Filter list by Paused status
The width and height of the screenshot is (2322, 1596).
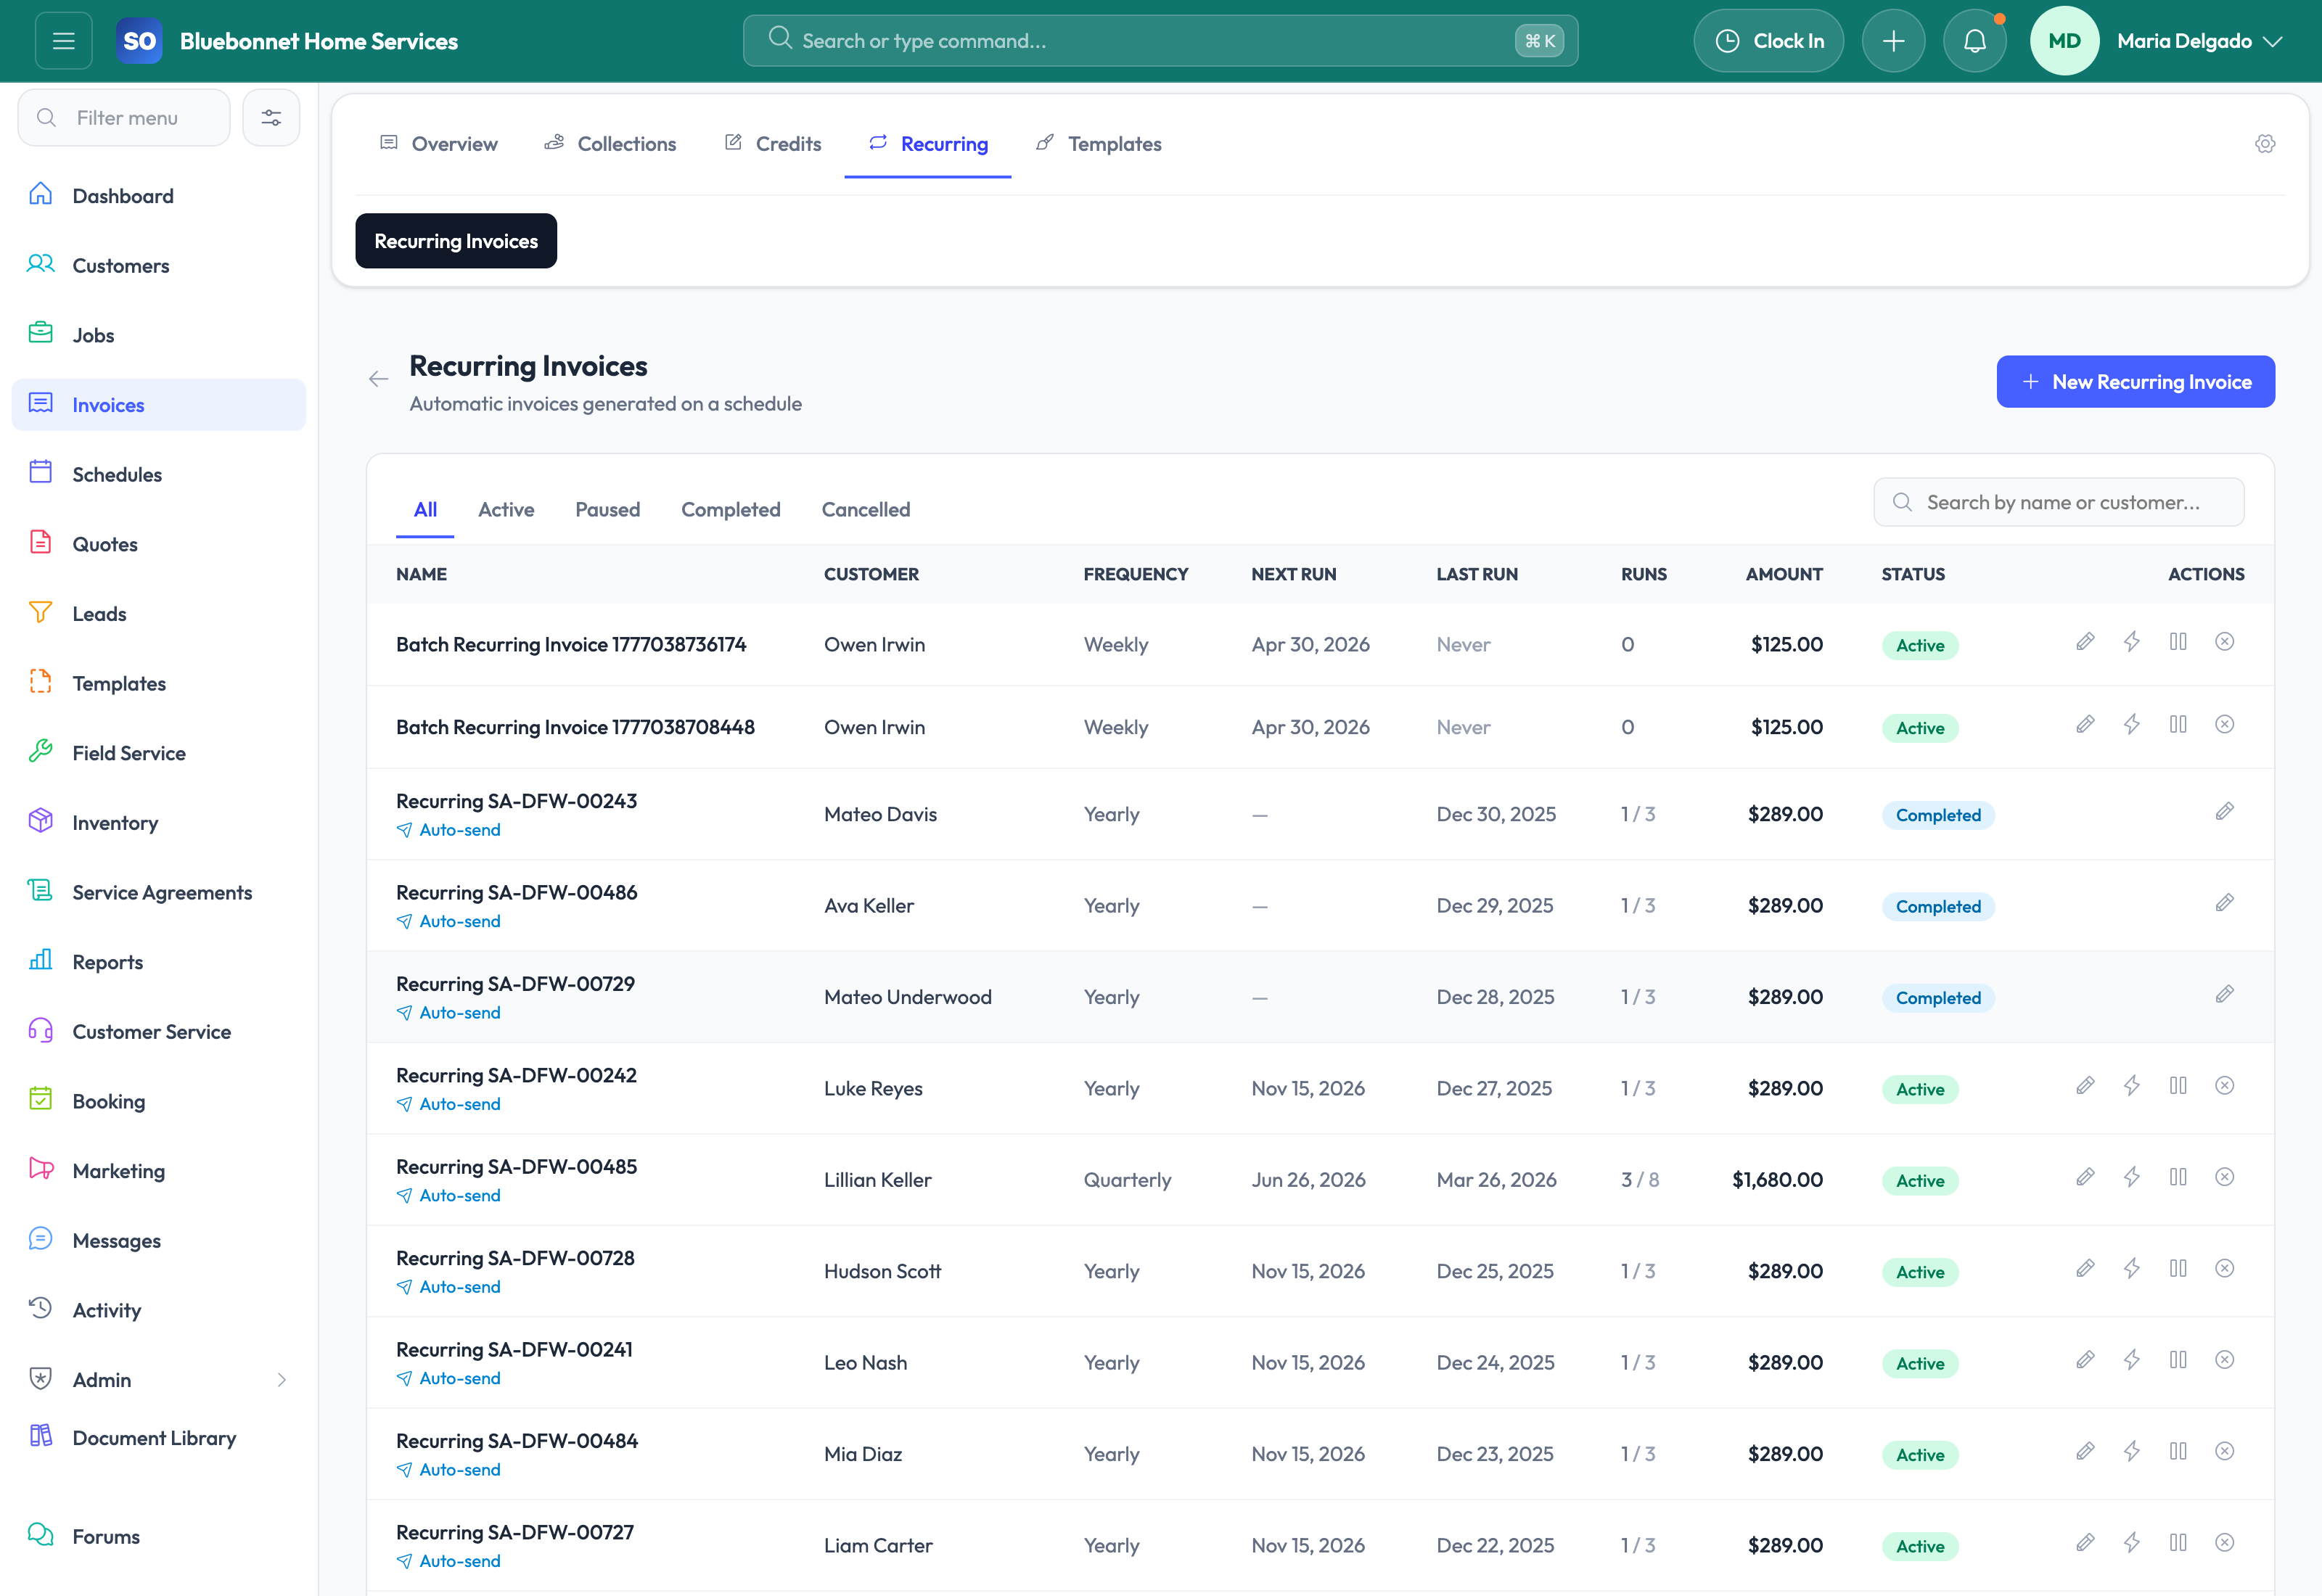(x=607, y=510)
